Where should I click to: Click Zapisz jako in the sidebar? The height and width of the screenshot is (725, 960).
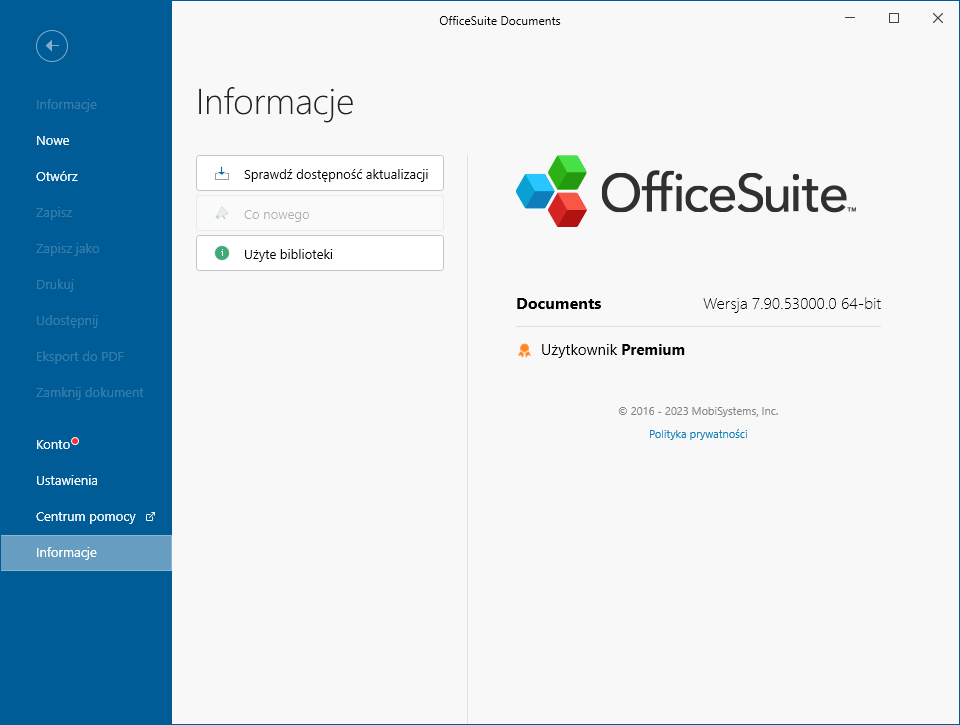click(x=67, y=249)
